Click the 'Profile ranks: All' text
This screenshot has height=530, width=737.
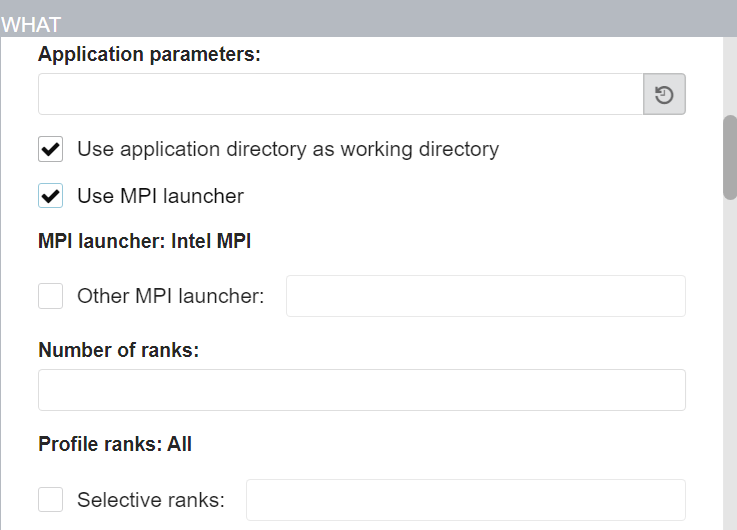[x=115, y=444]
